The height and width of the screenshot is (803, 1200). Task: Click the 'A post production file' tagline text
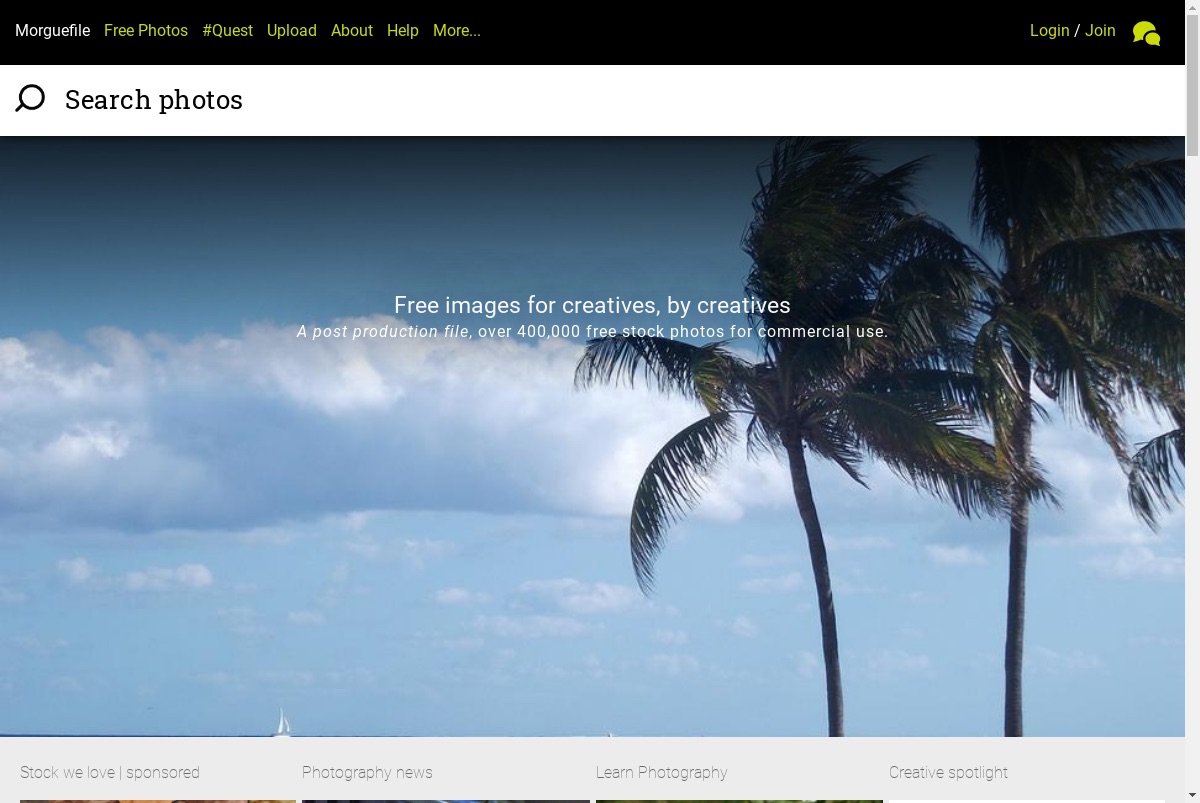tap(383, 332)
